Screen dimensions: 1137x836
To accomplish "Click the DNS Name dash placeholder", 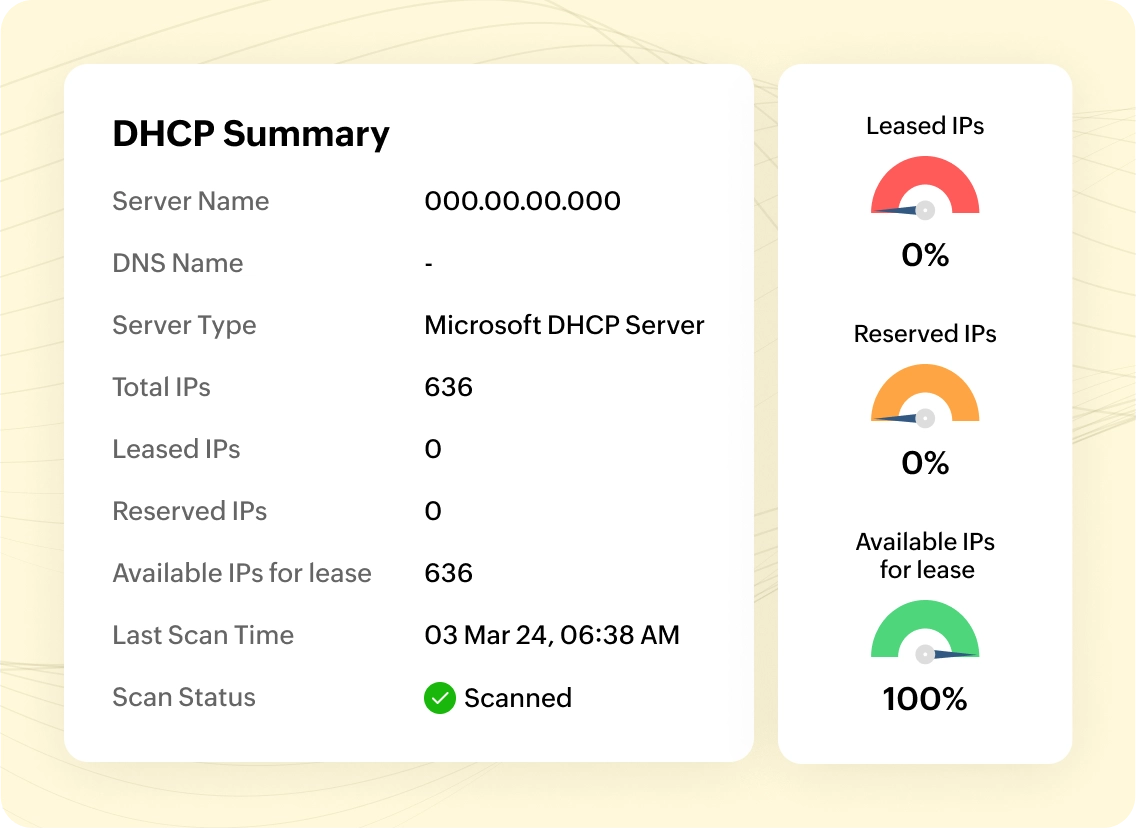I will coord(428,263).
